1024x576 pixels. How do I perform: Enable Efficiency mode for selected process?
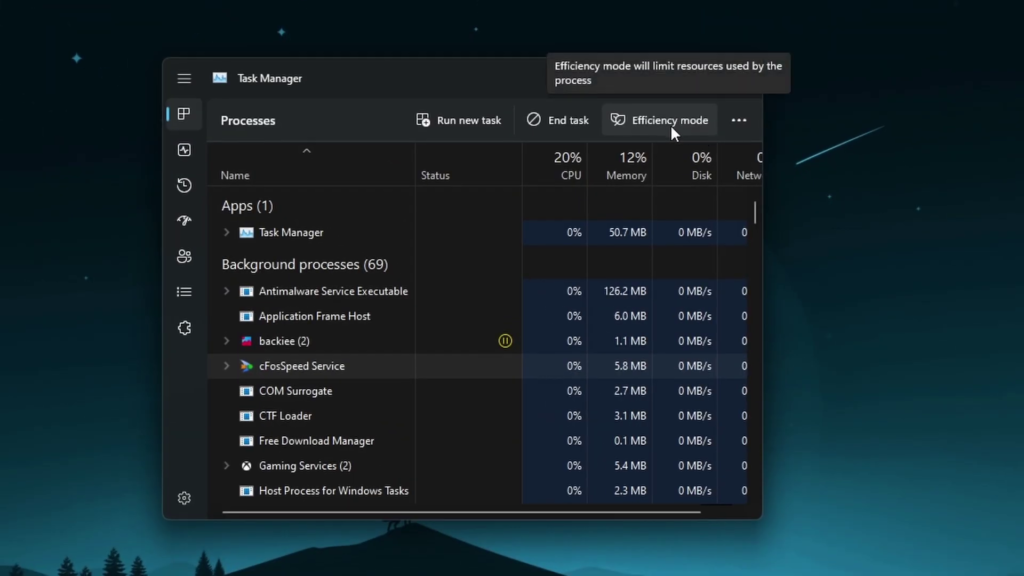(x=660, y=120)
